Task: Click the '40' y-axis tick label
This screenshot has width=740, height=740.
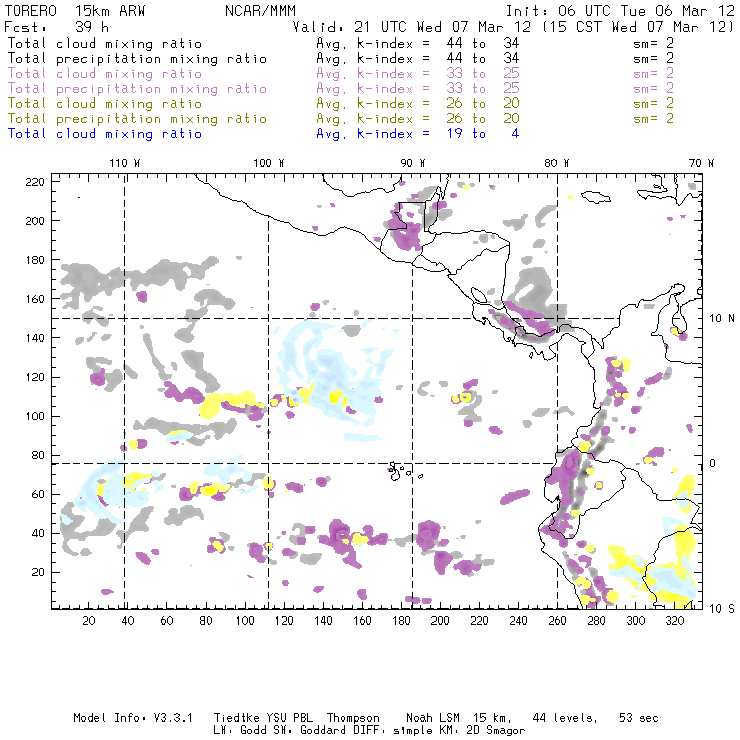Action: (x=38, y=533)
